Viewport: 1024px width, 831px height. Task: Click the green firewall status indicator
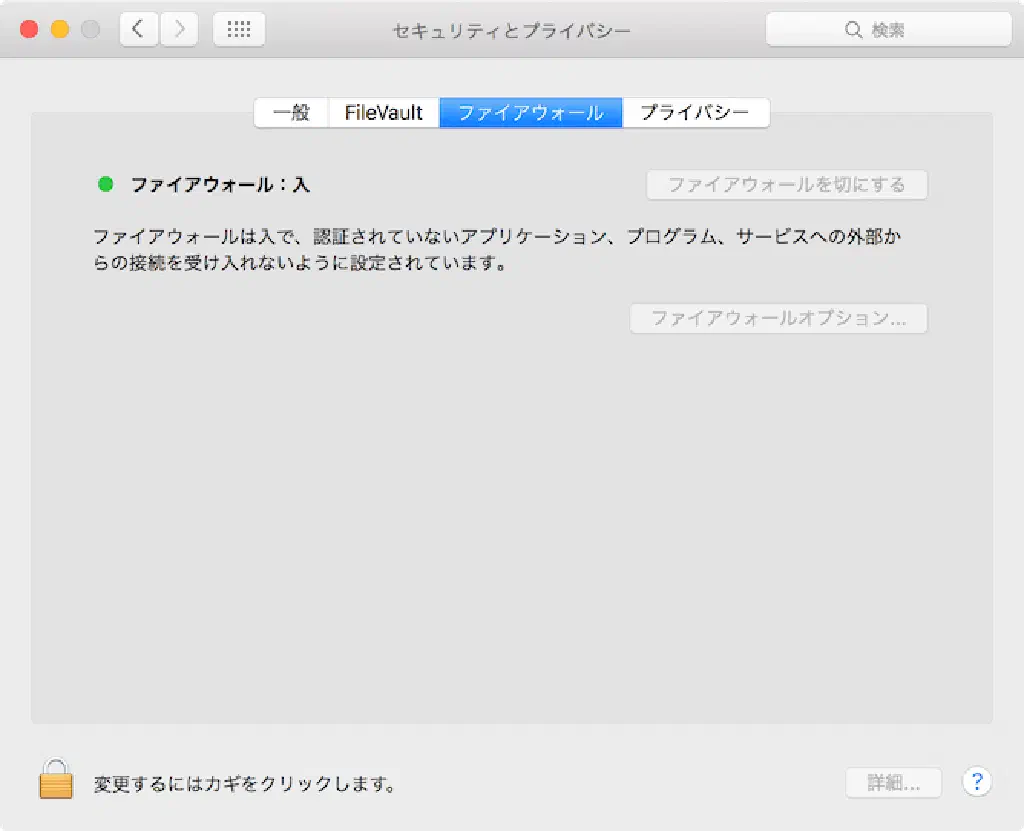point(105,184)
